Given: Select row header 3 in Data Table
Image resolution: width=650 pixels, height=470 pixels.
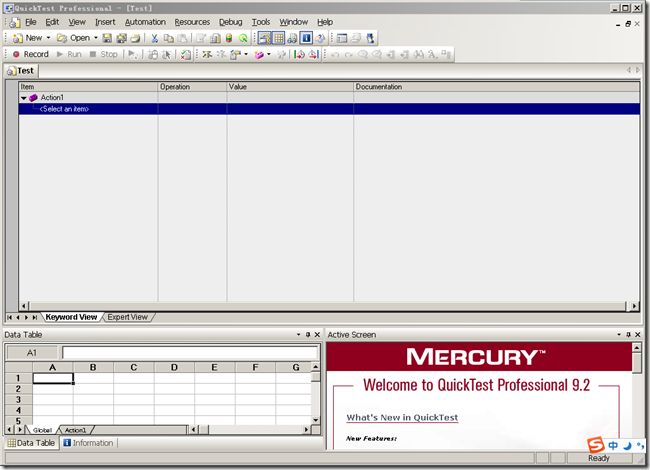Looking at the screenshot, I should tap(18, 400).
